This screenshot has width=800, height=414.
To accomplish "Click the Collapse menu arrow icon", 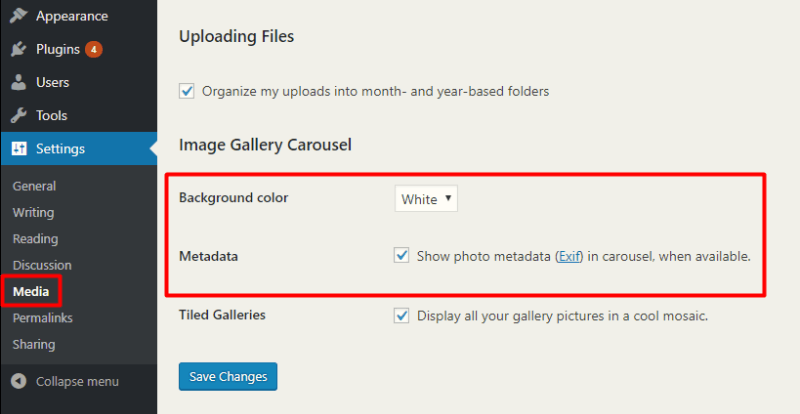I will coord(19,381).
